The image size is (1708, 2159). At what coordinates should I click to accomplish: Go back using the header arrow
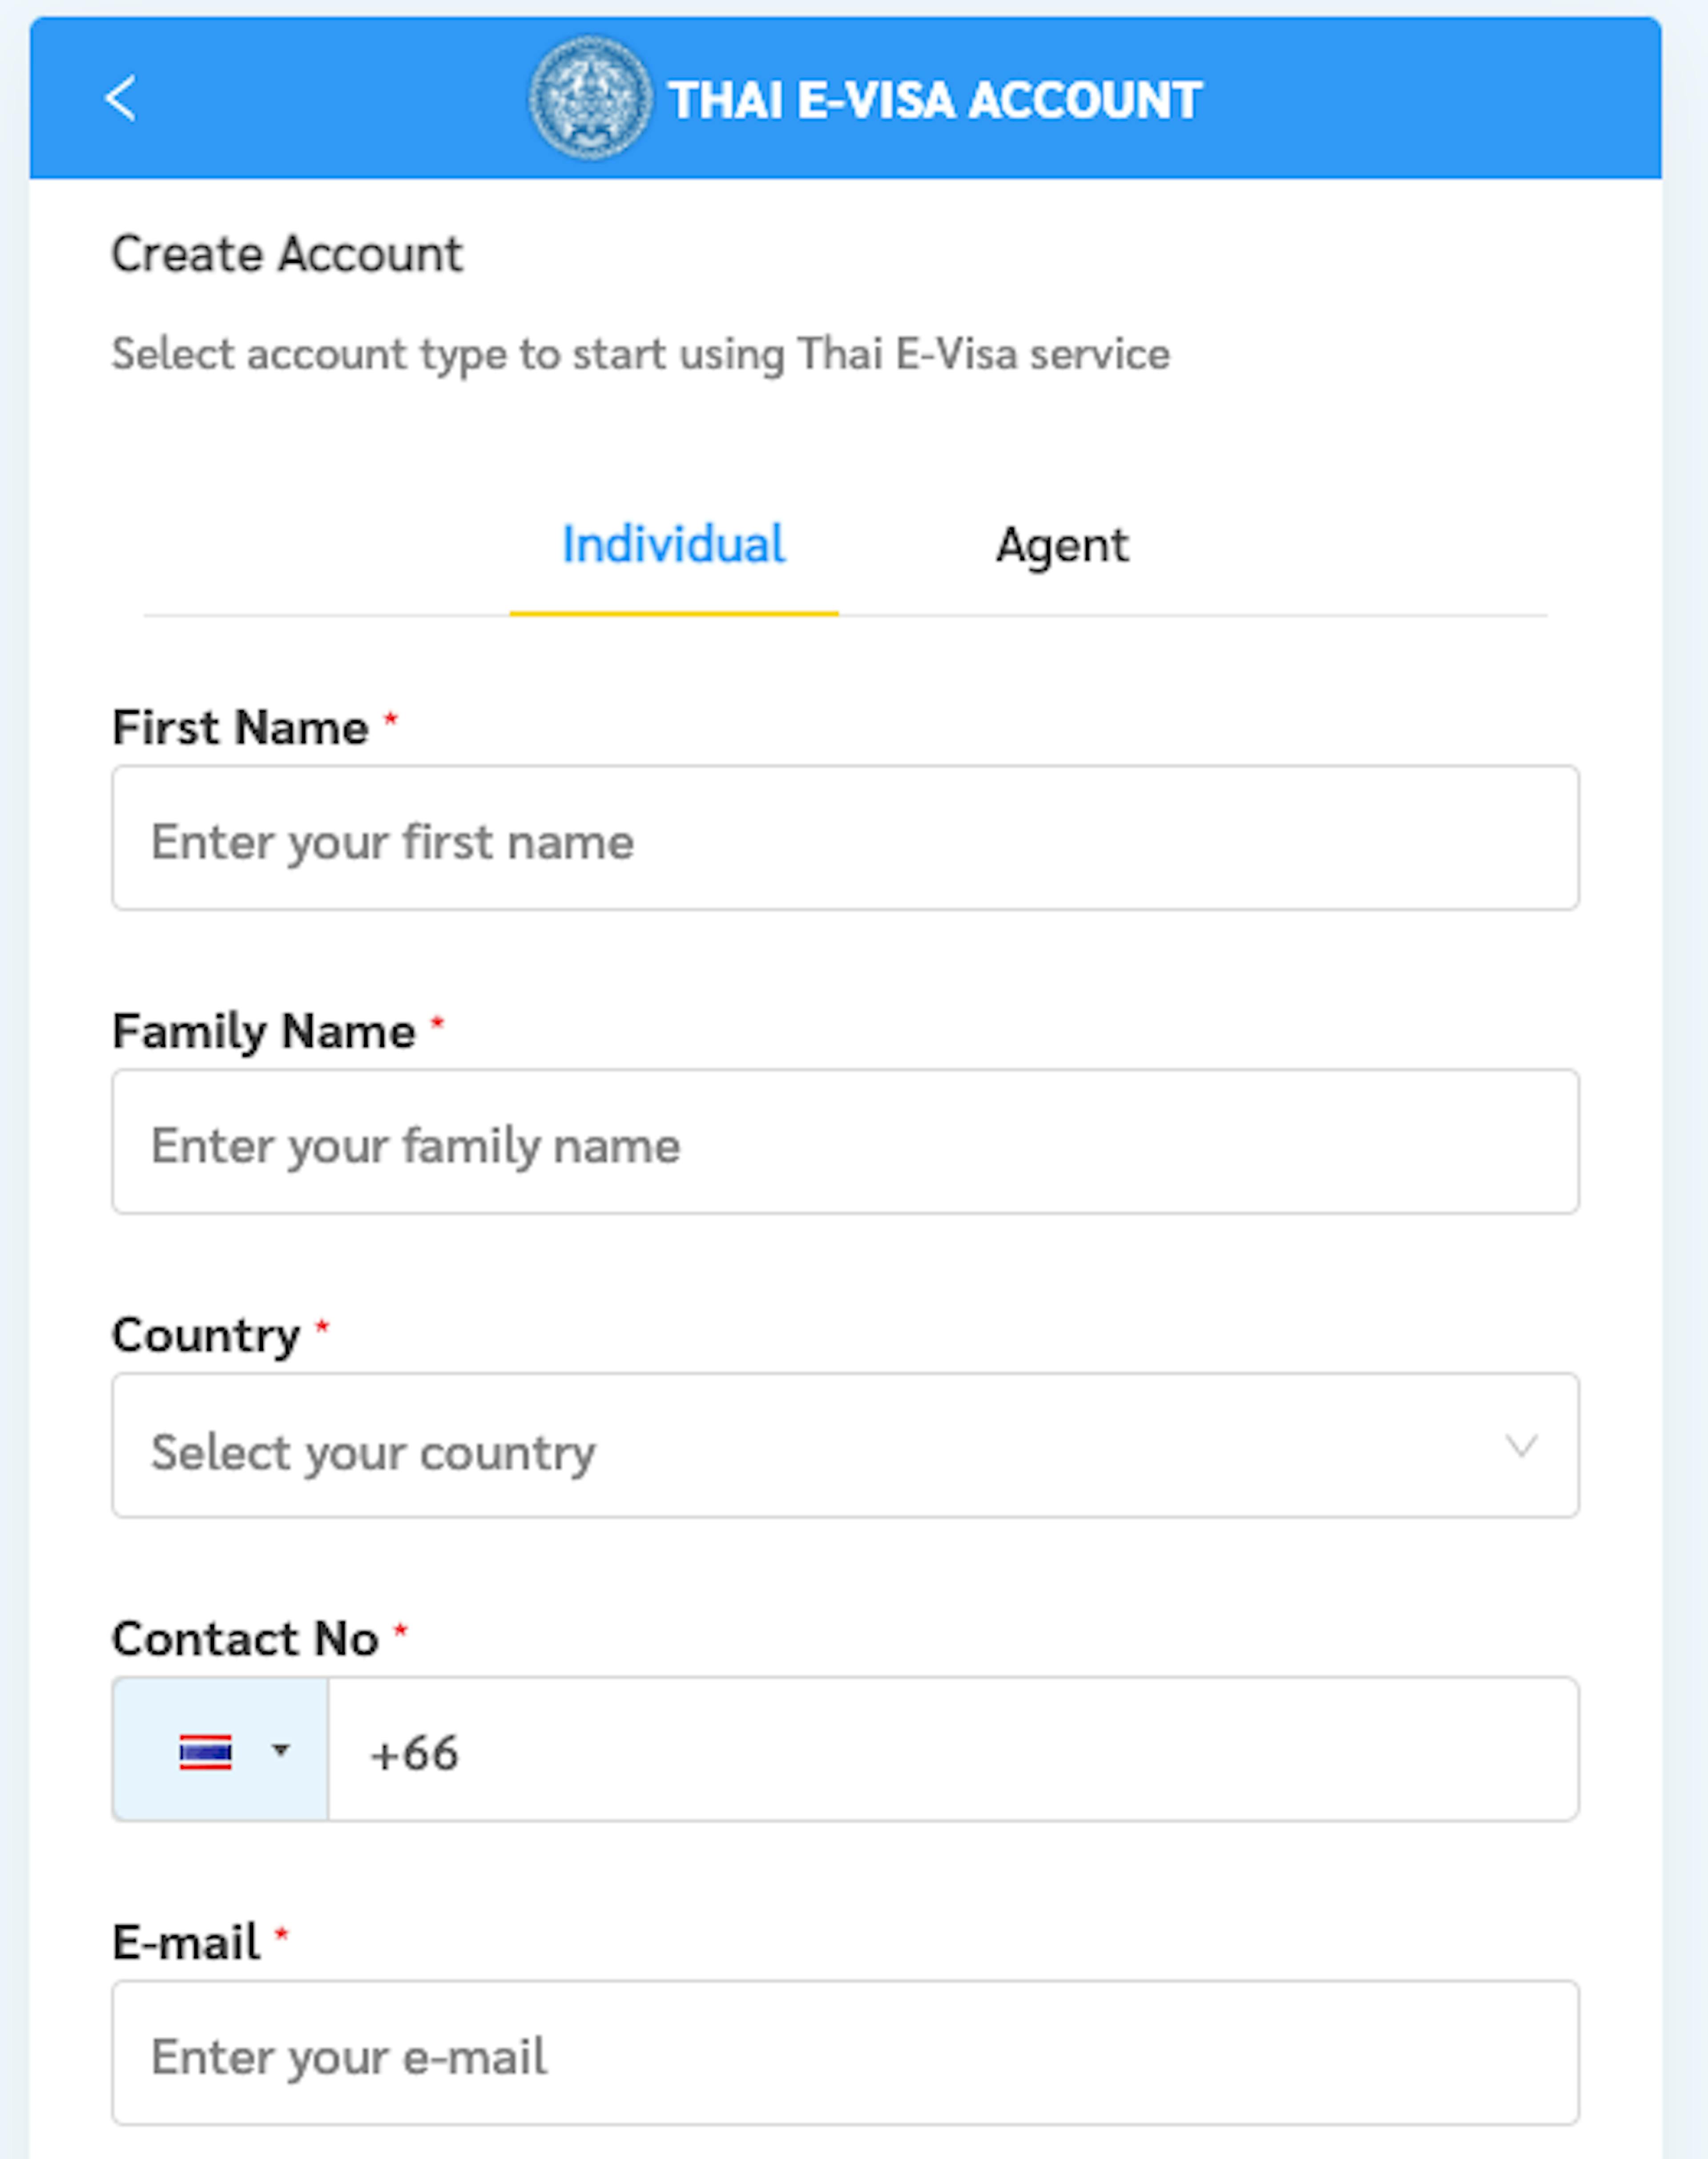pyautogui.click(x=120, y=98)
